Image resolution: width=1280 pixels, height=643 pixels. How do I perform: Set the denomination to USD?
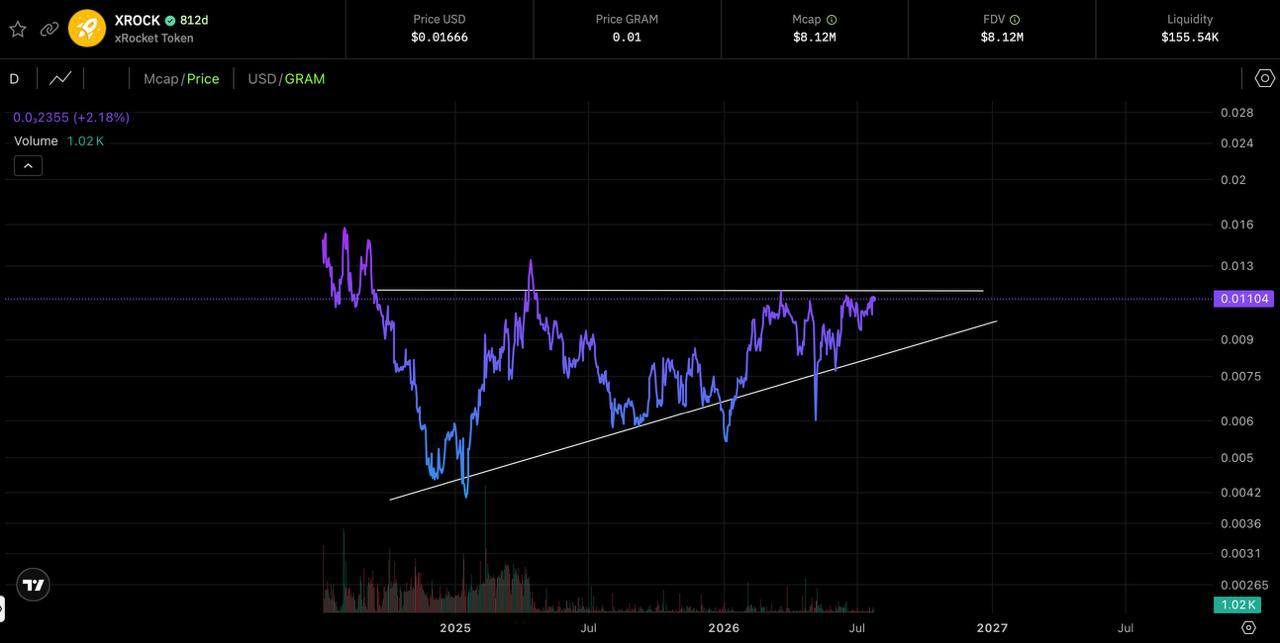click(262, 78)
